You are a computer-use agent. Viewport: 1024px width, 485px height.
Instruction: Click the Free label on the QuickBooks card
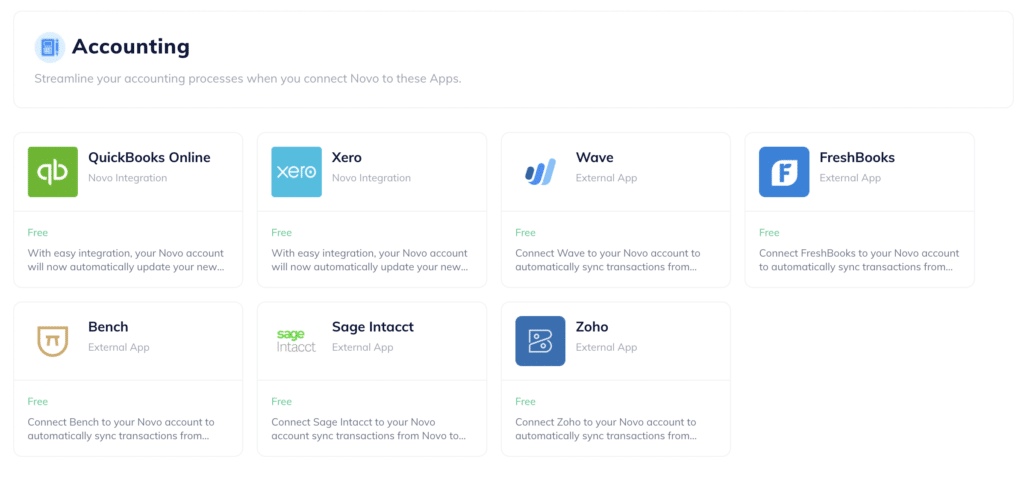[x=38, y=232]
